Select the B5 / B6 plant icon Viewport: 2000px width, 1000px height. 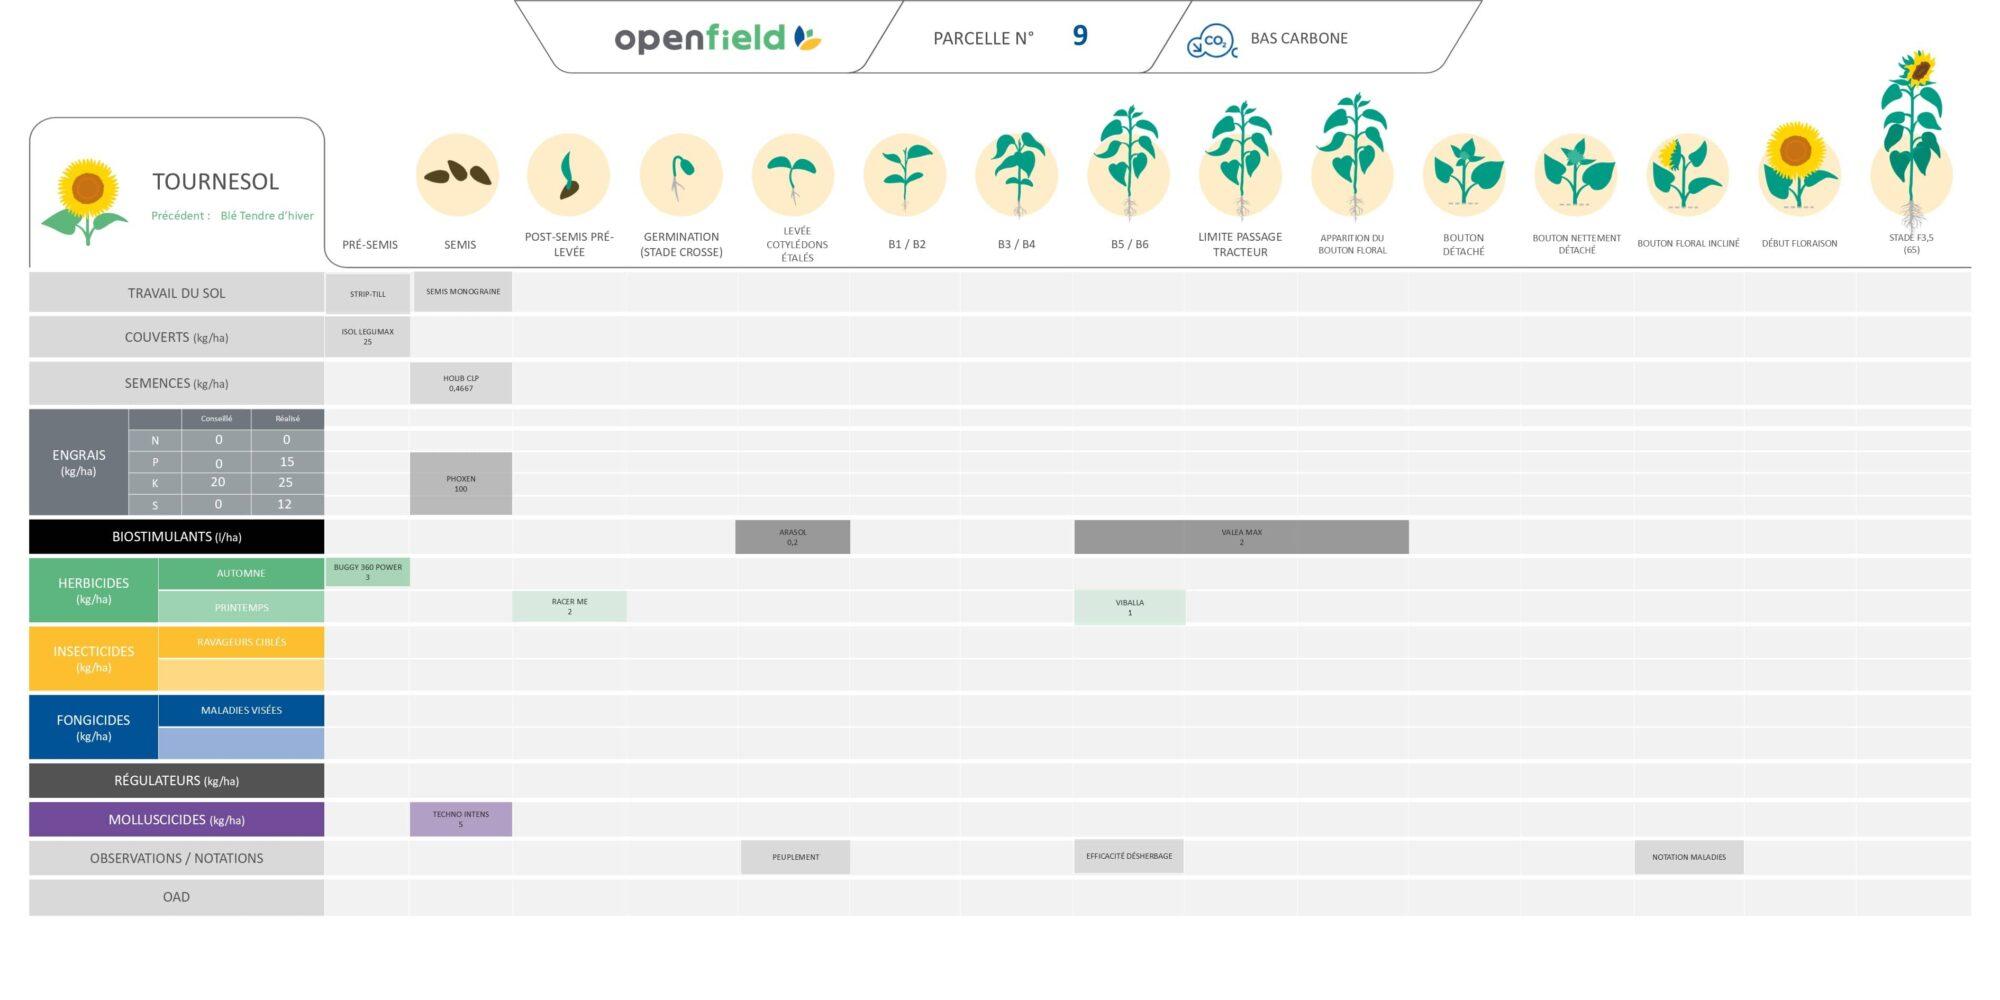pyautogui.click(x=1129, y=165)
